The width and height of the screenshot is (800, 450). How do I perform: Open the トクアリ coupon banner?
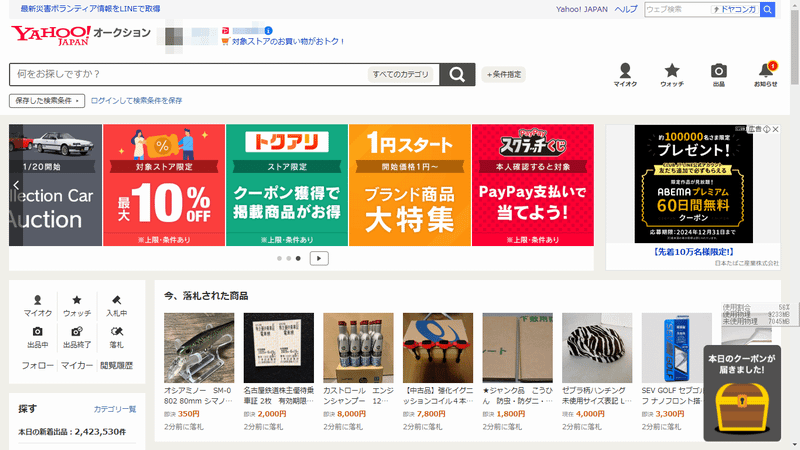pyautogui.click(x=287, y=185)
